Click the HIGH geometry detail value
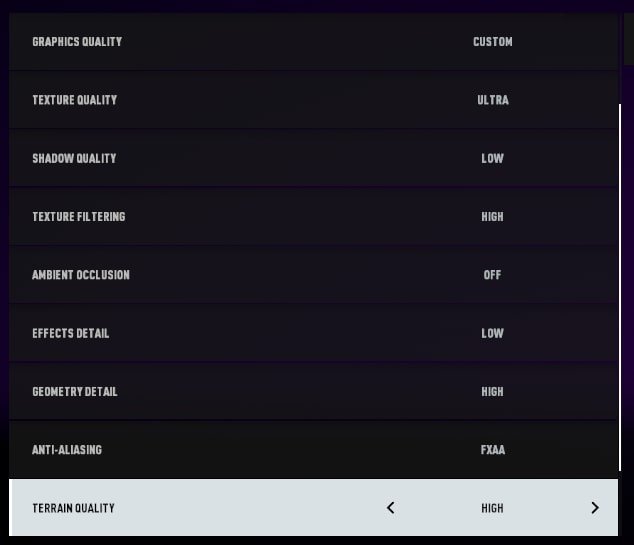Viewport: 634px width, 545px height. tap(493, 391)
